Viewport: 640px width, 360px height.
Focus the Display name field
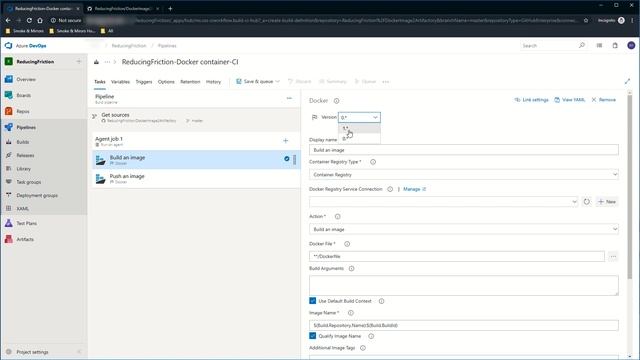[464, 150]
